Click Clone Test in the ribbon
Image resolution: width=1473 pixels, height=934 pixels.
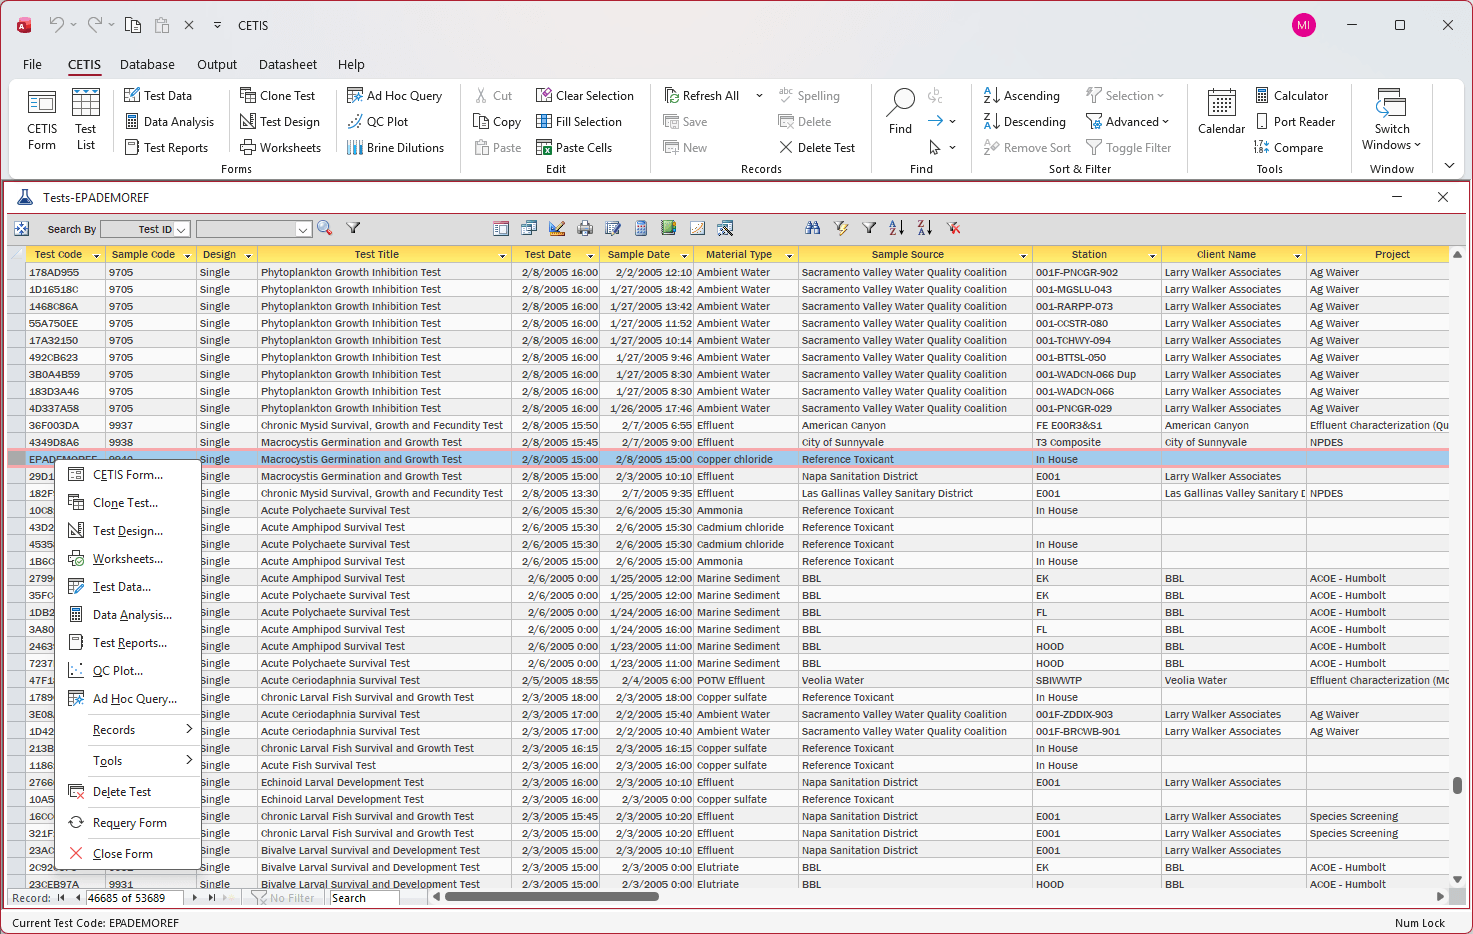[278, 96]
